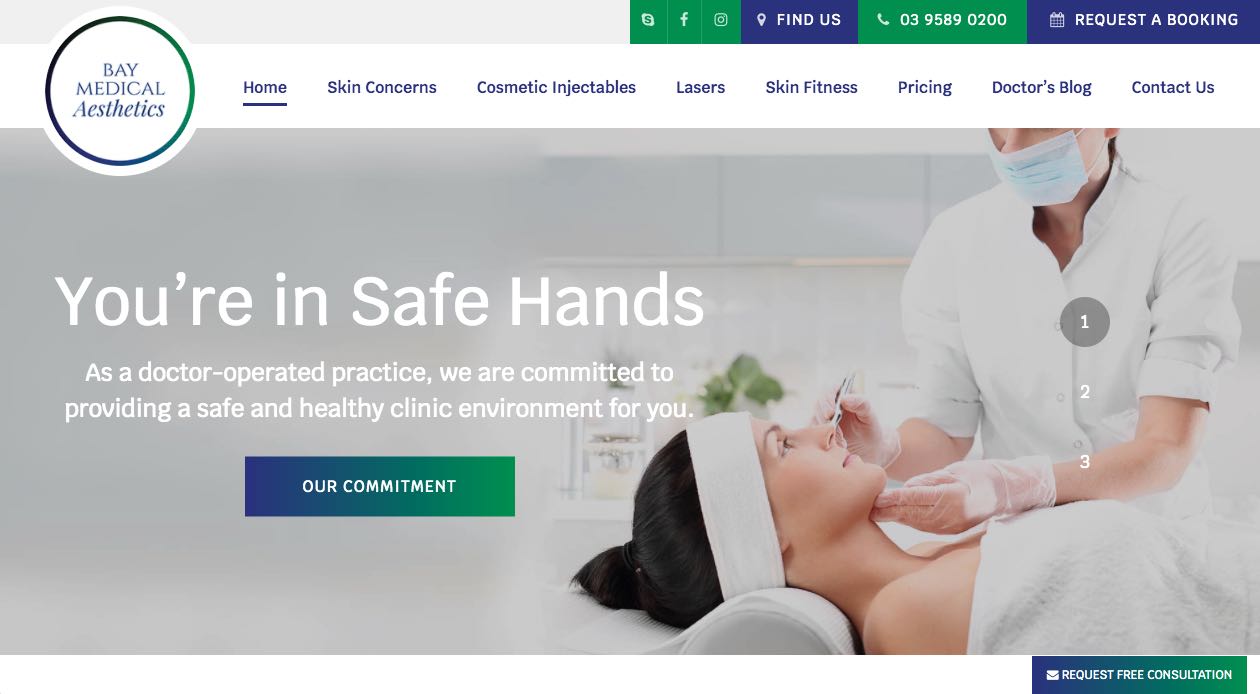Click the Bay Medical Aesthetics logo

coord(120,91)
